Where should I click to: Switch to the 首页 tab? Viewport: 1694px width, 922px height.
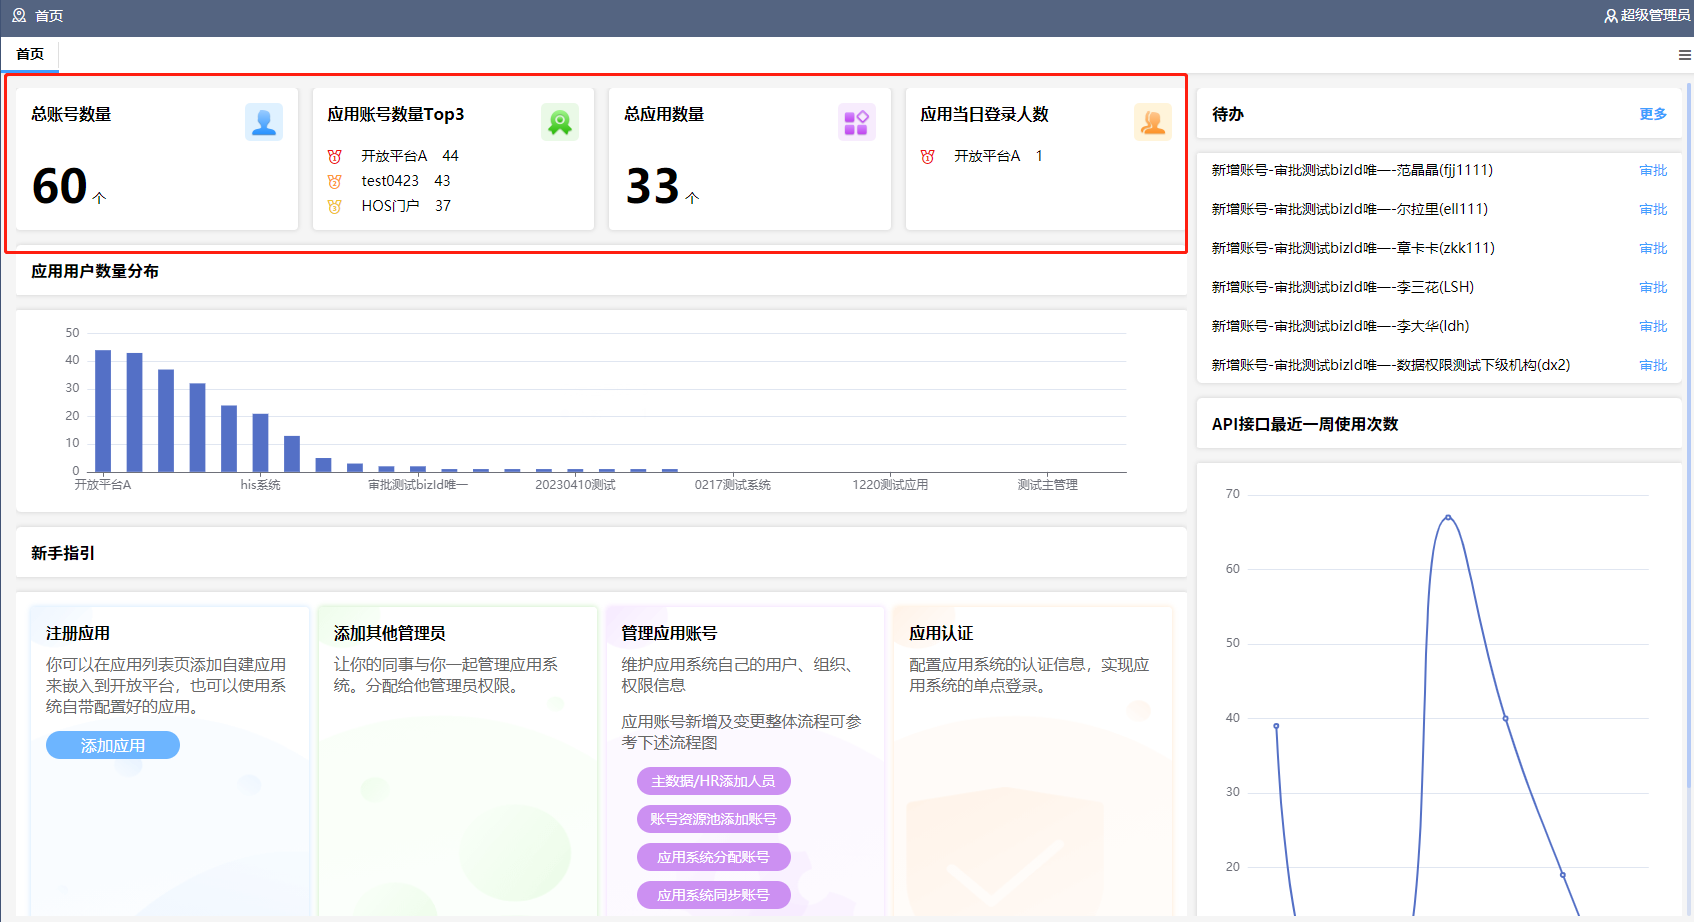click(x=30, y=54)
